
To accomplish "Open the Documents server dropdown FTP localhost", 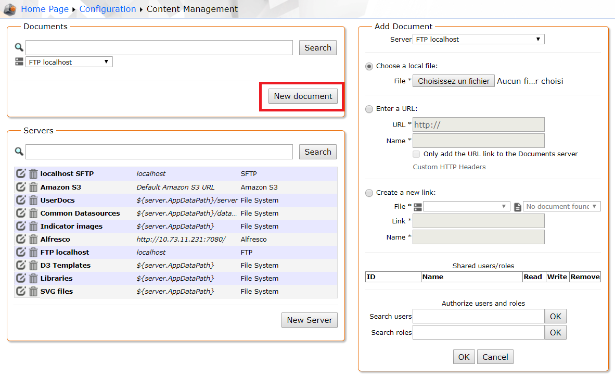I will tap(69, 62).
